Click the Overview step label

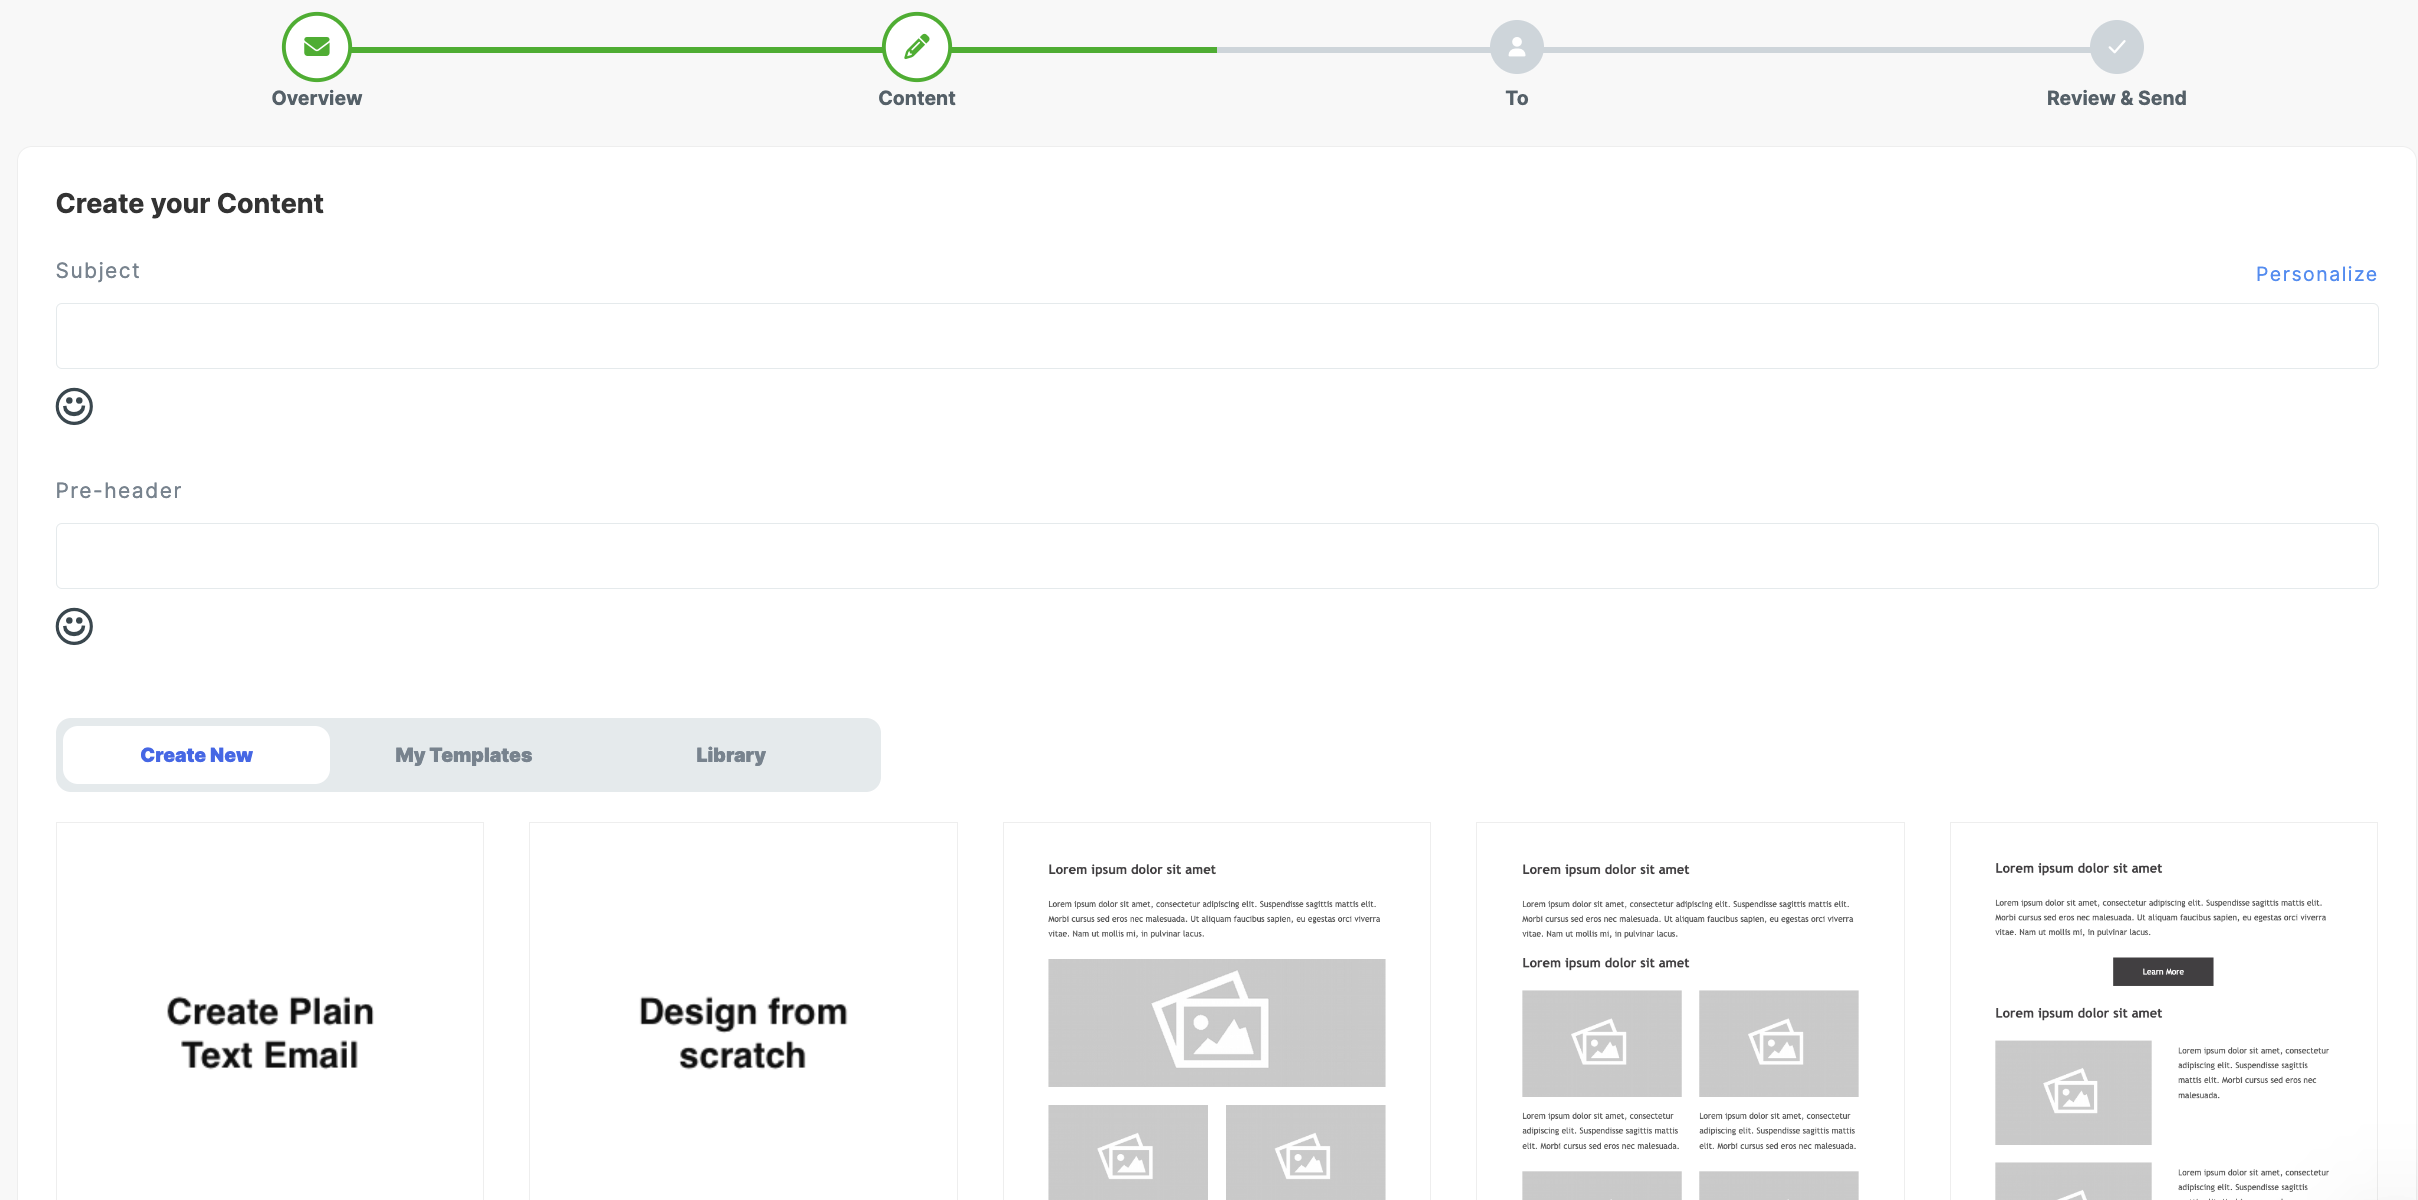[x=316, y=98]
